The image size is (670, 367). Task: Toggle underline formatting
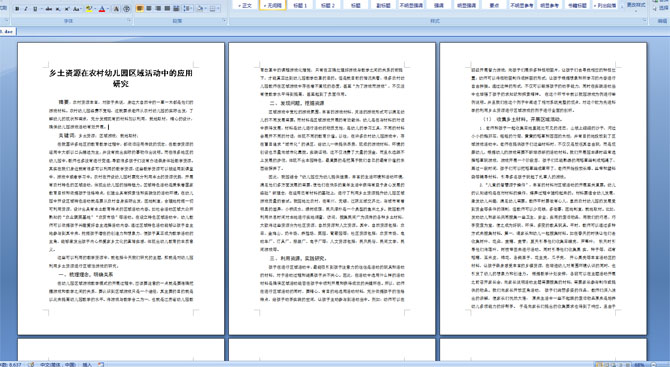pyautogui.click(x=35, y=9)
